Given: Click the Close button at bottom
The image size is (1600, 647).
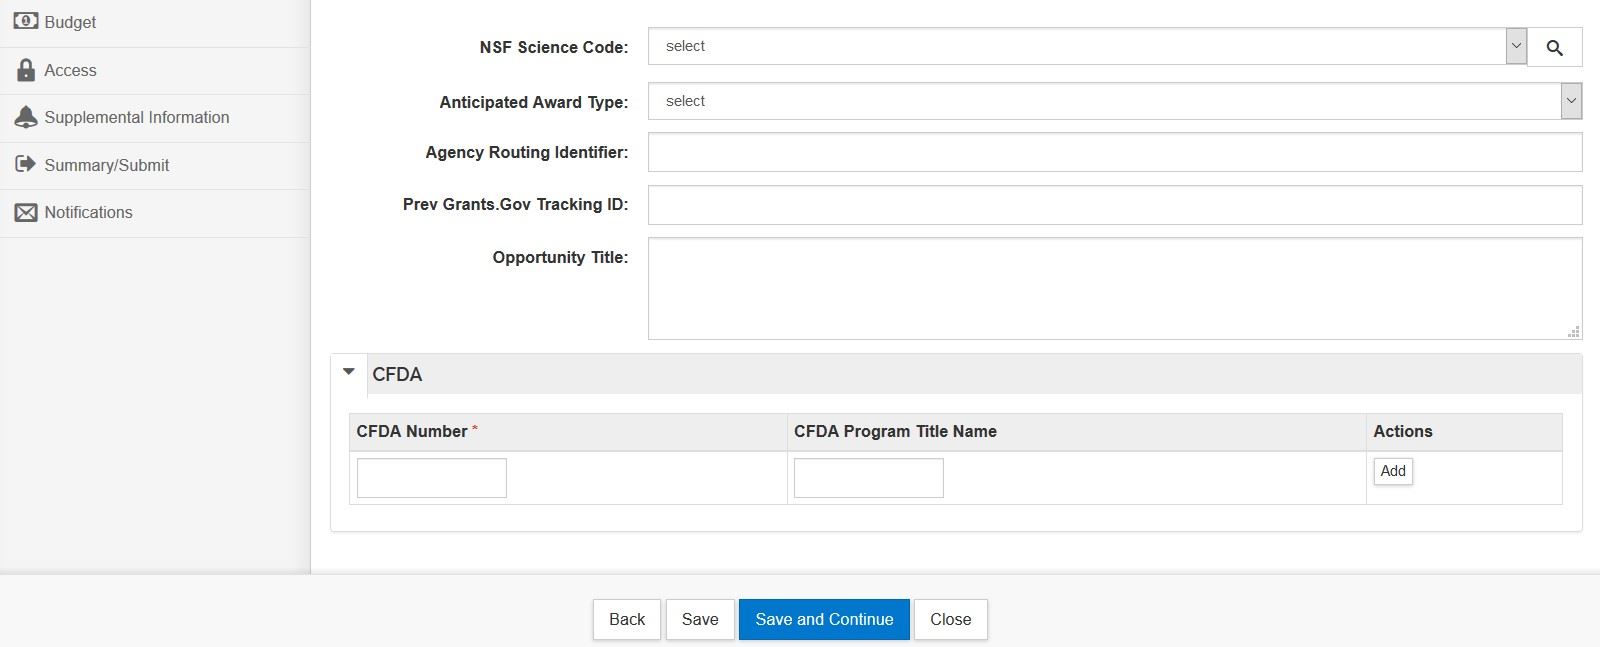Looking at the screenshot, I should point(950,619).
